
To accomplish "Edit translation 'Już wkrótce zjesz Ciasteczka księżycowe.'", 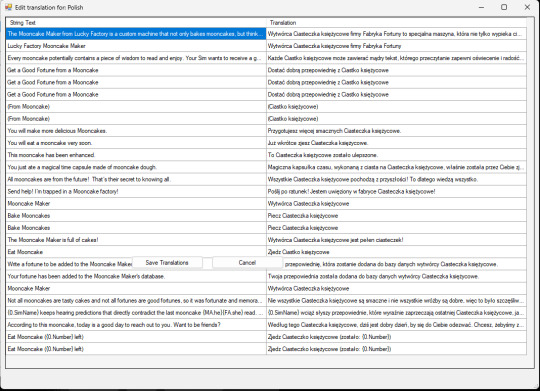I will point(396,143).
